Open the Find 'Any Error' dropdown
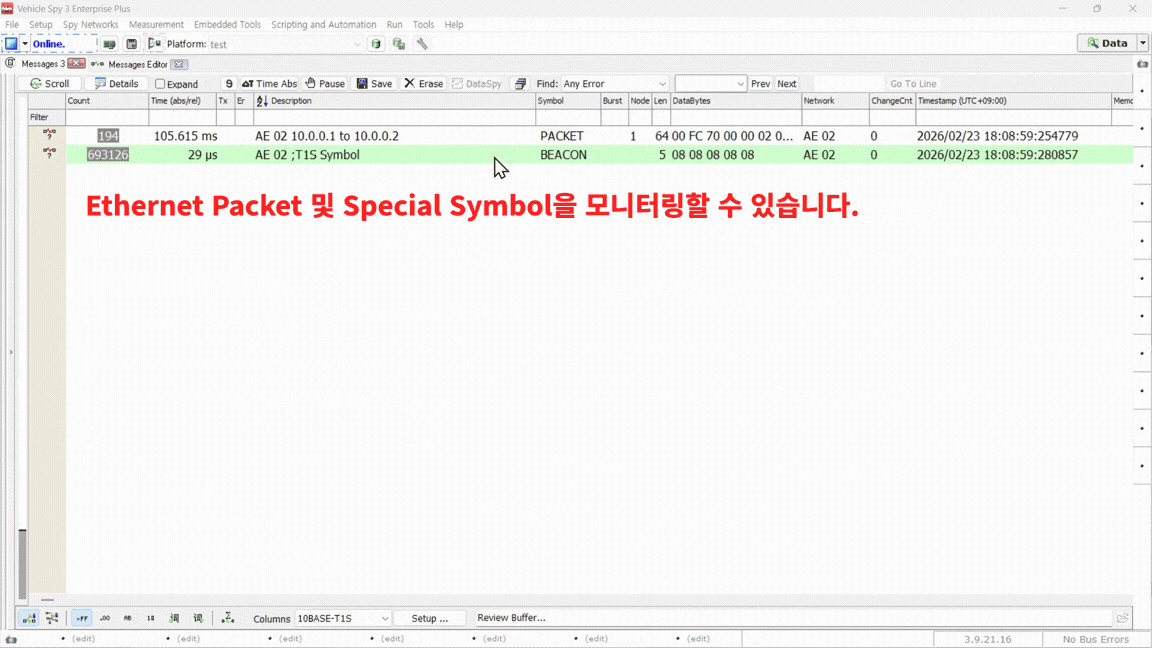The height and width of the screenshot is (648, 1152). click(614, 84)
